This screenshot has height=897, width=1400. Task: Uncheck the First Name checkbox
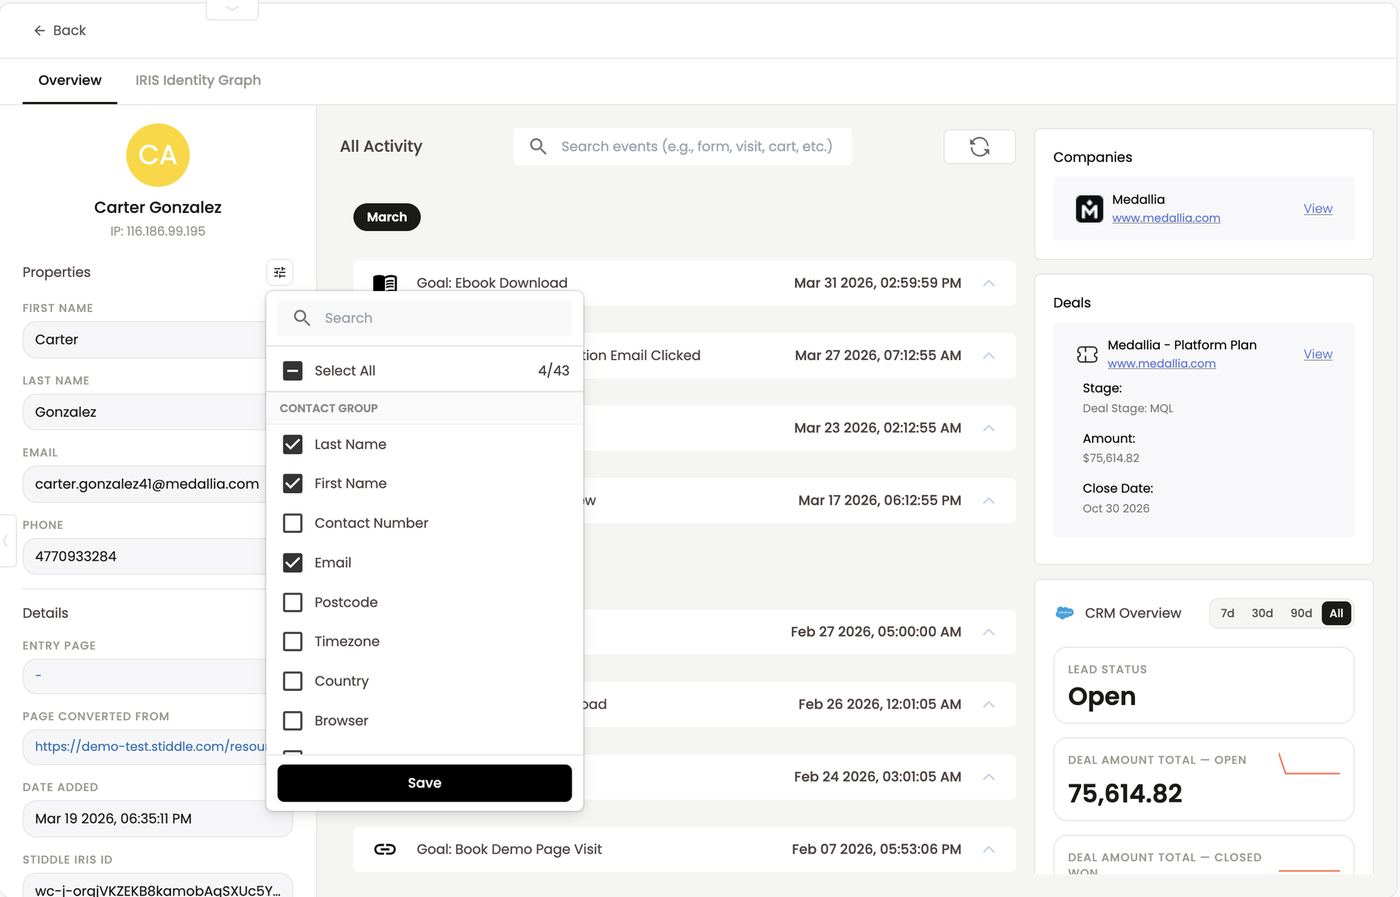(293, 483)
